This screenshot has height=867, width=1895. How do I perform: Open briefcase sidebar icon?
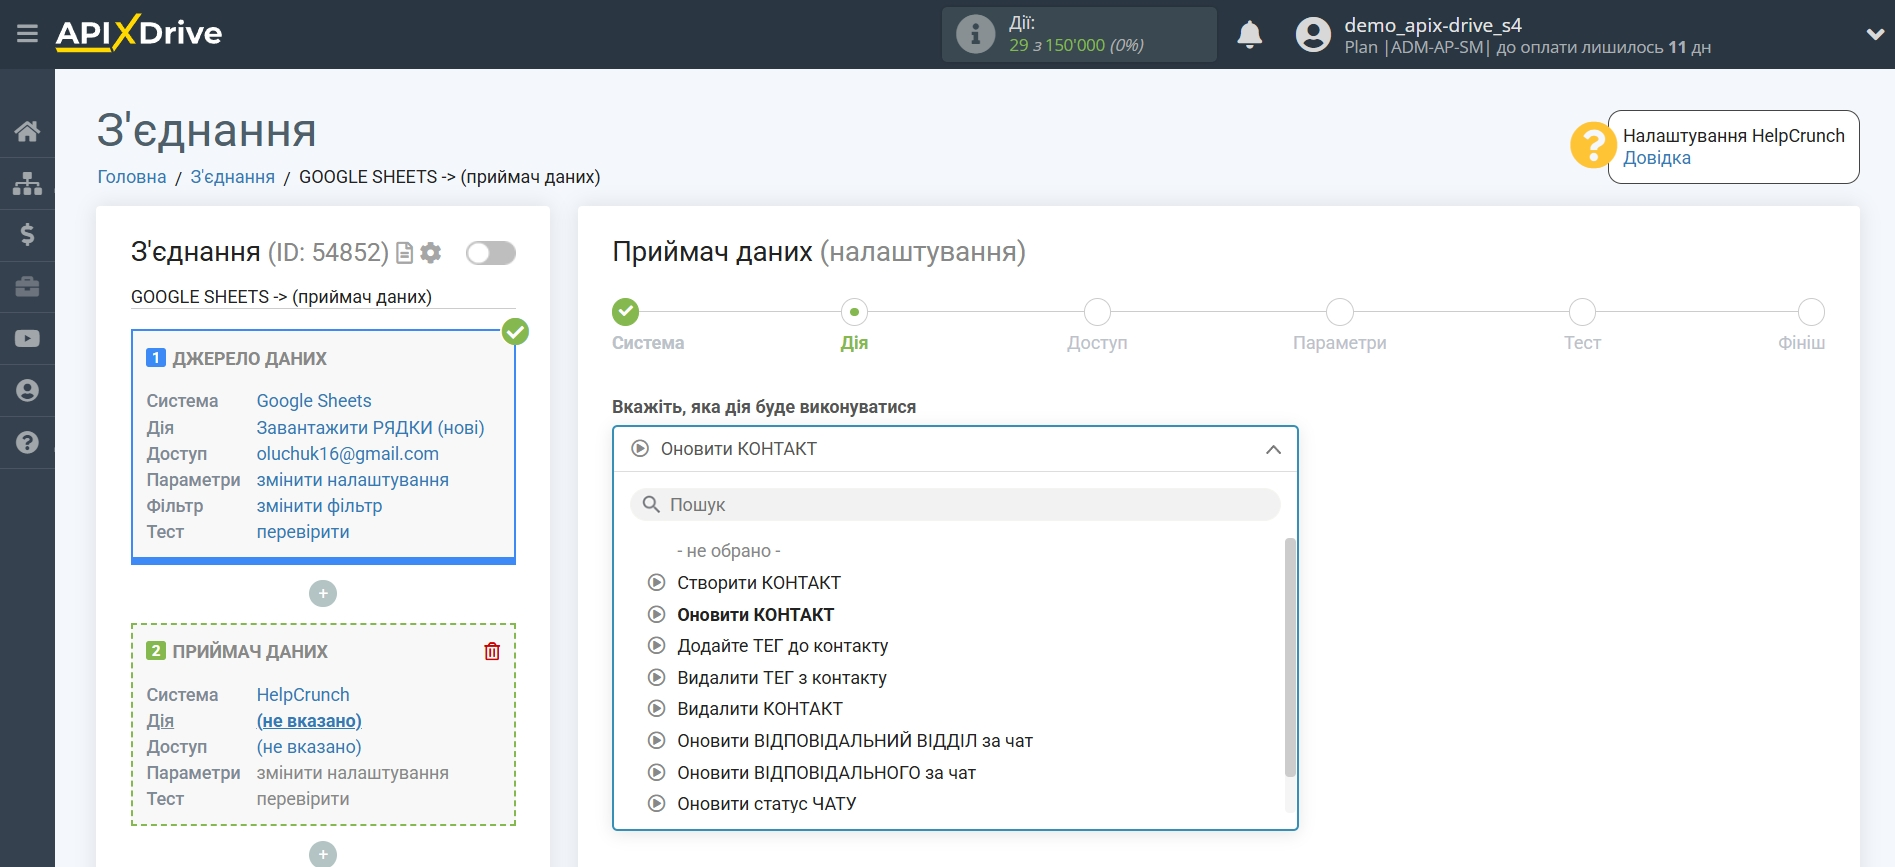(27, 287)
